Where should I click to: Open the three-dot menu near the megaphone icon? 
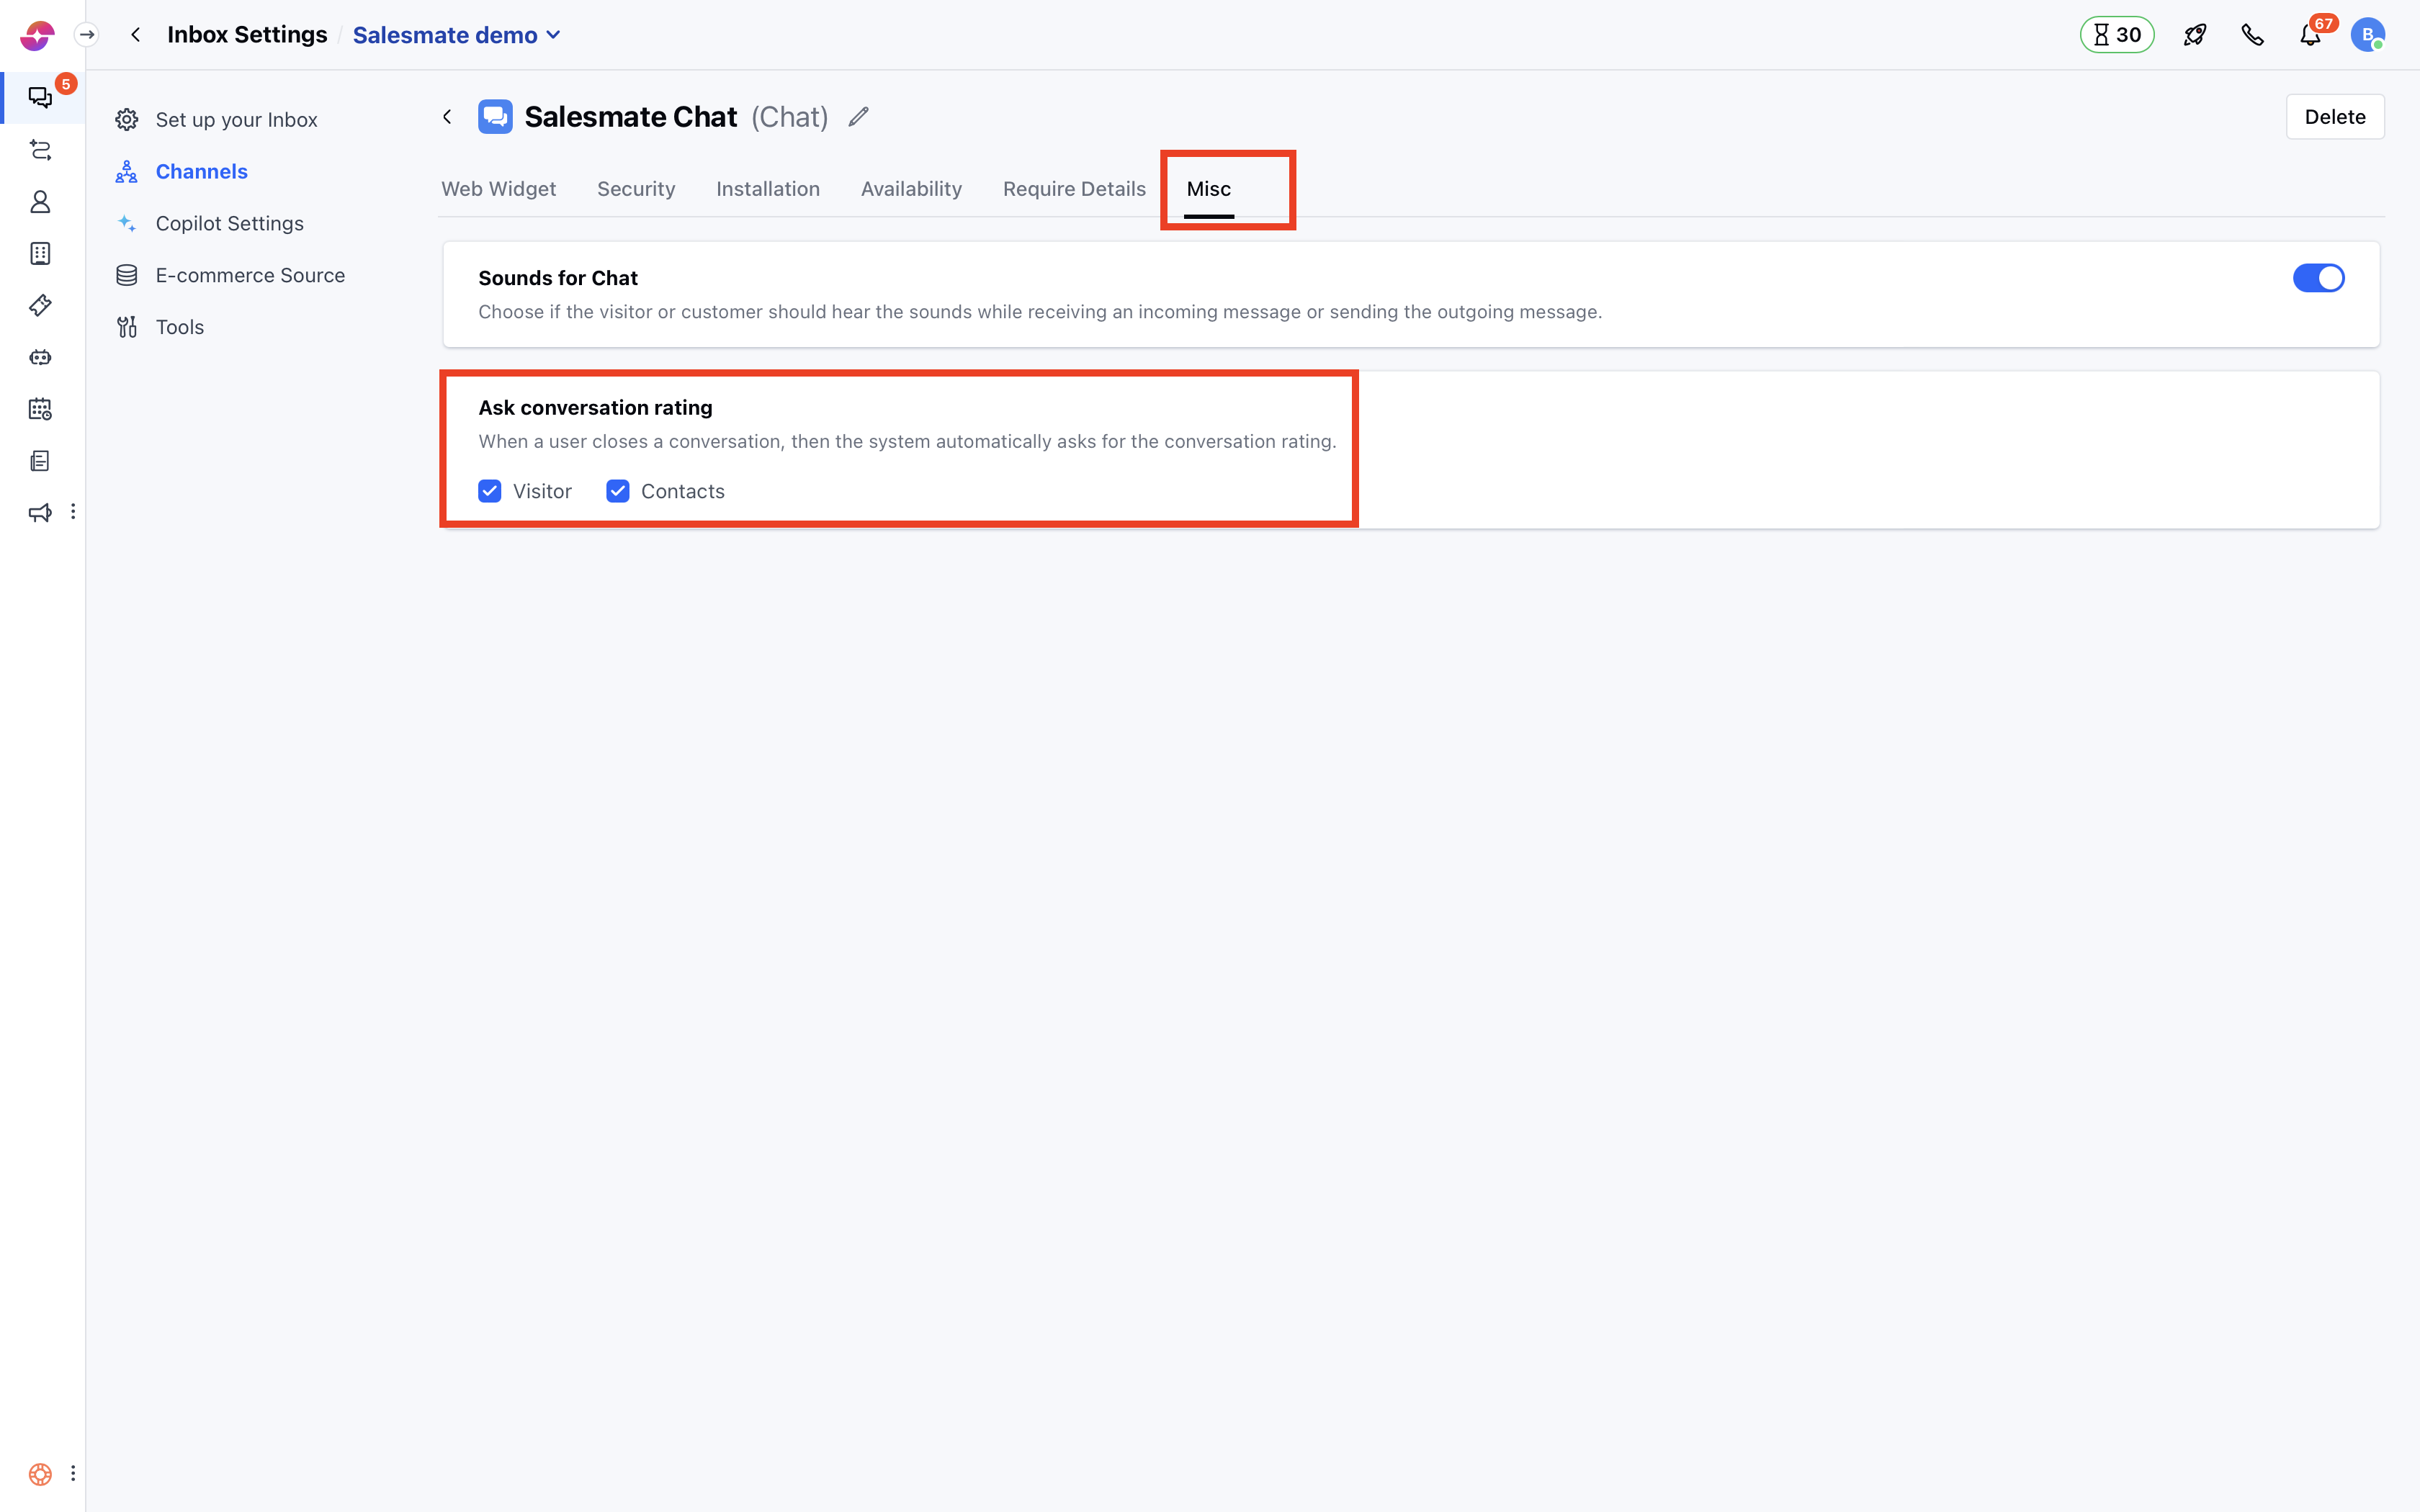[x=73, y=511]
